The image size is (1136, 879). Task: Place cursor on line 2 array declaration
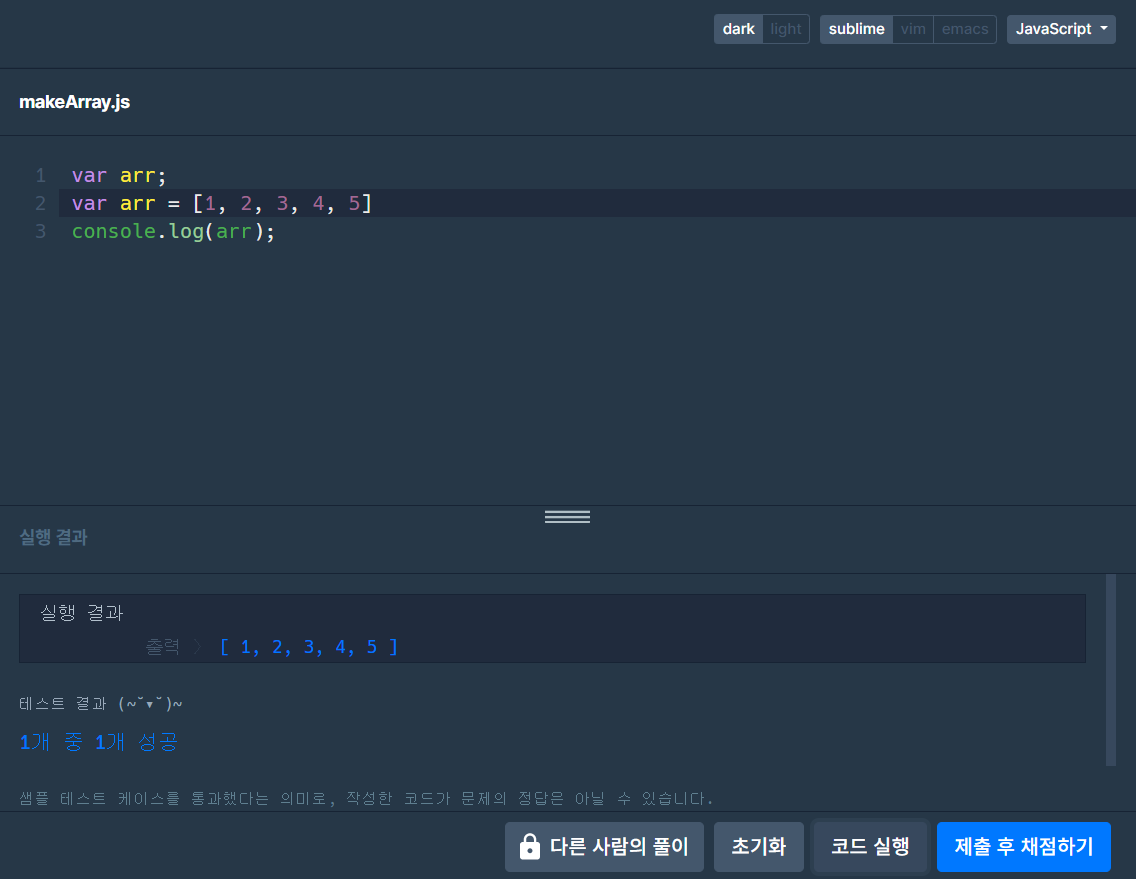[222, 203]
